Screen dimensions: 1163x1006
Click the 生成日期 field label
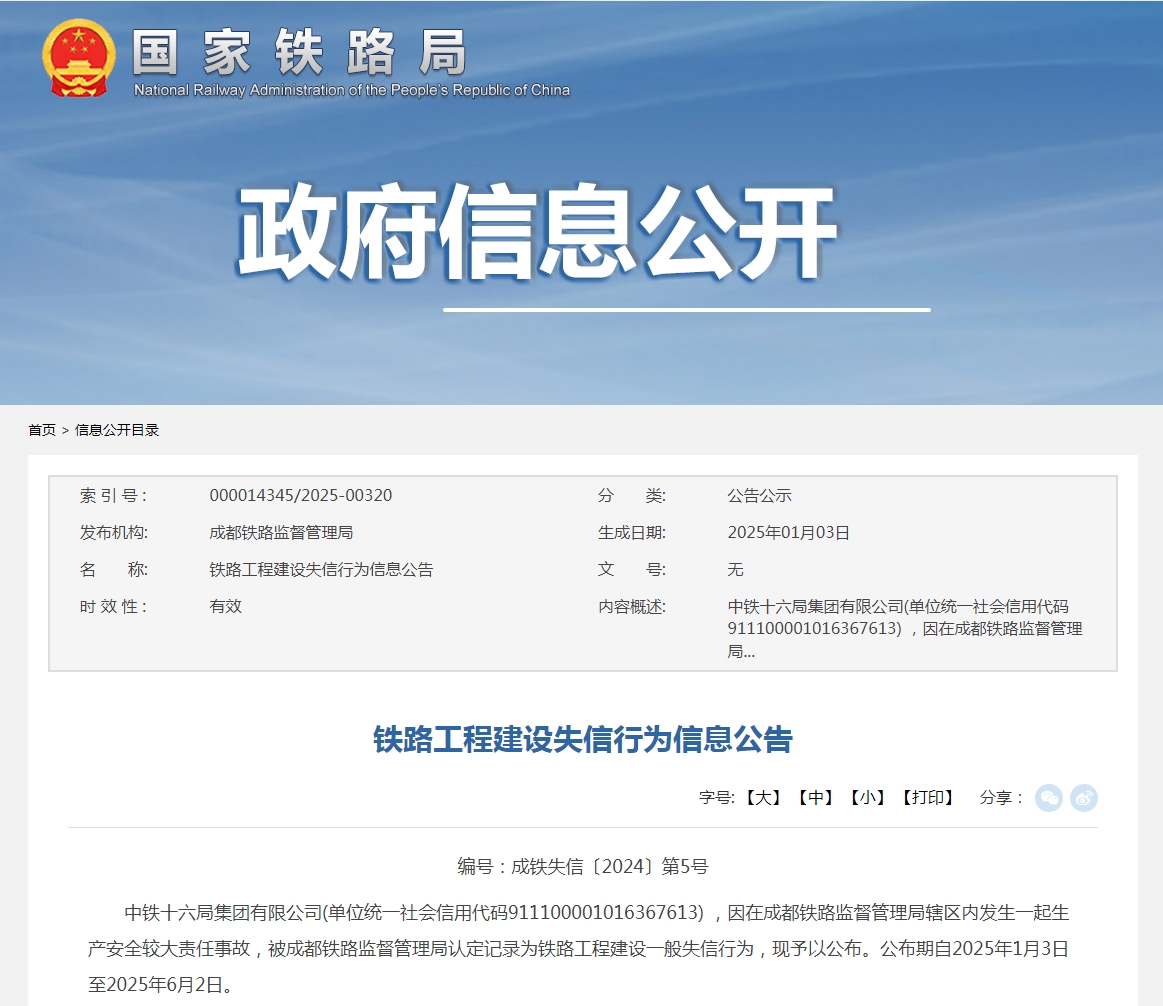point(632,533)
